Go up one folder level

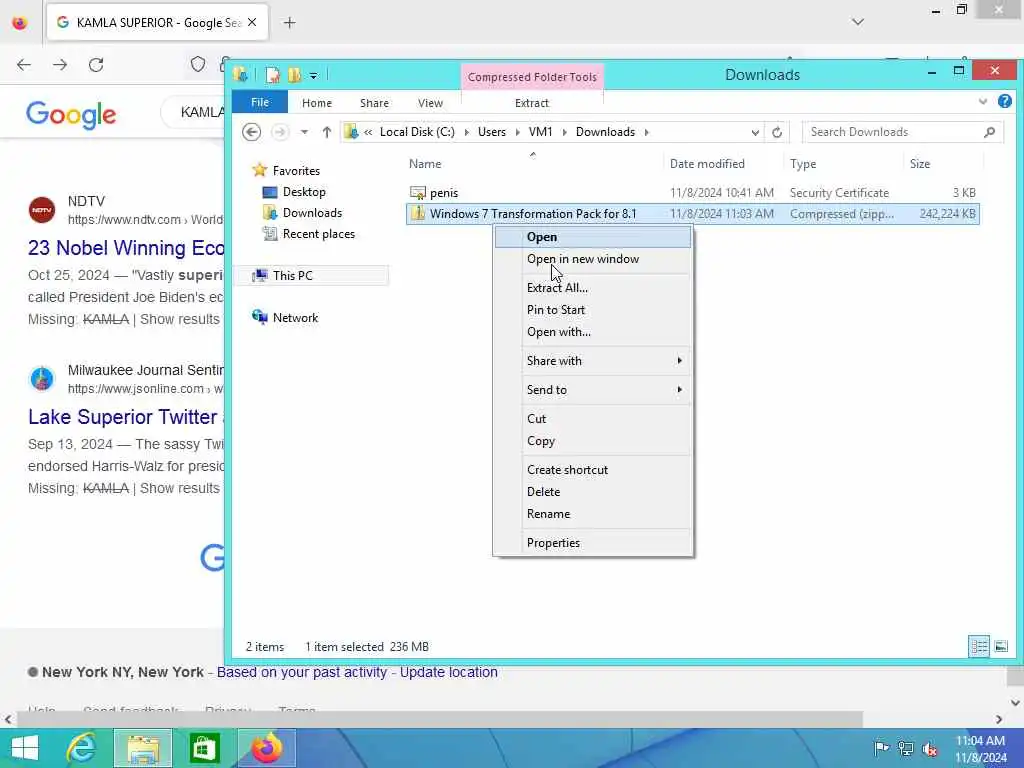click(x=327, y=132)
